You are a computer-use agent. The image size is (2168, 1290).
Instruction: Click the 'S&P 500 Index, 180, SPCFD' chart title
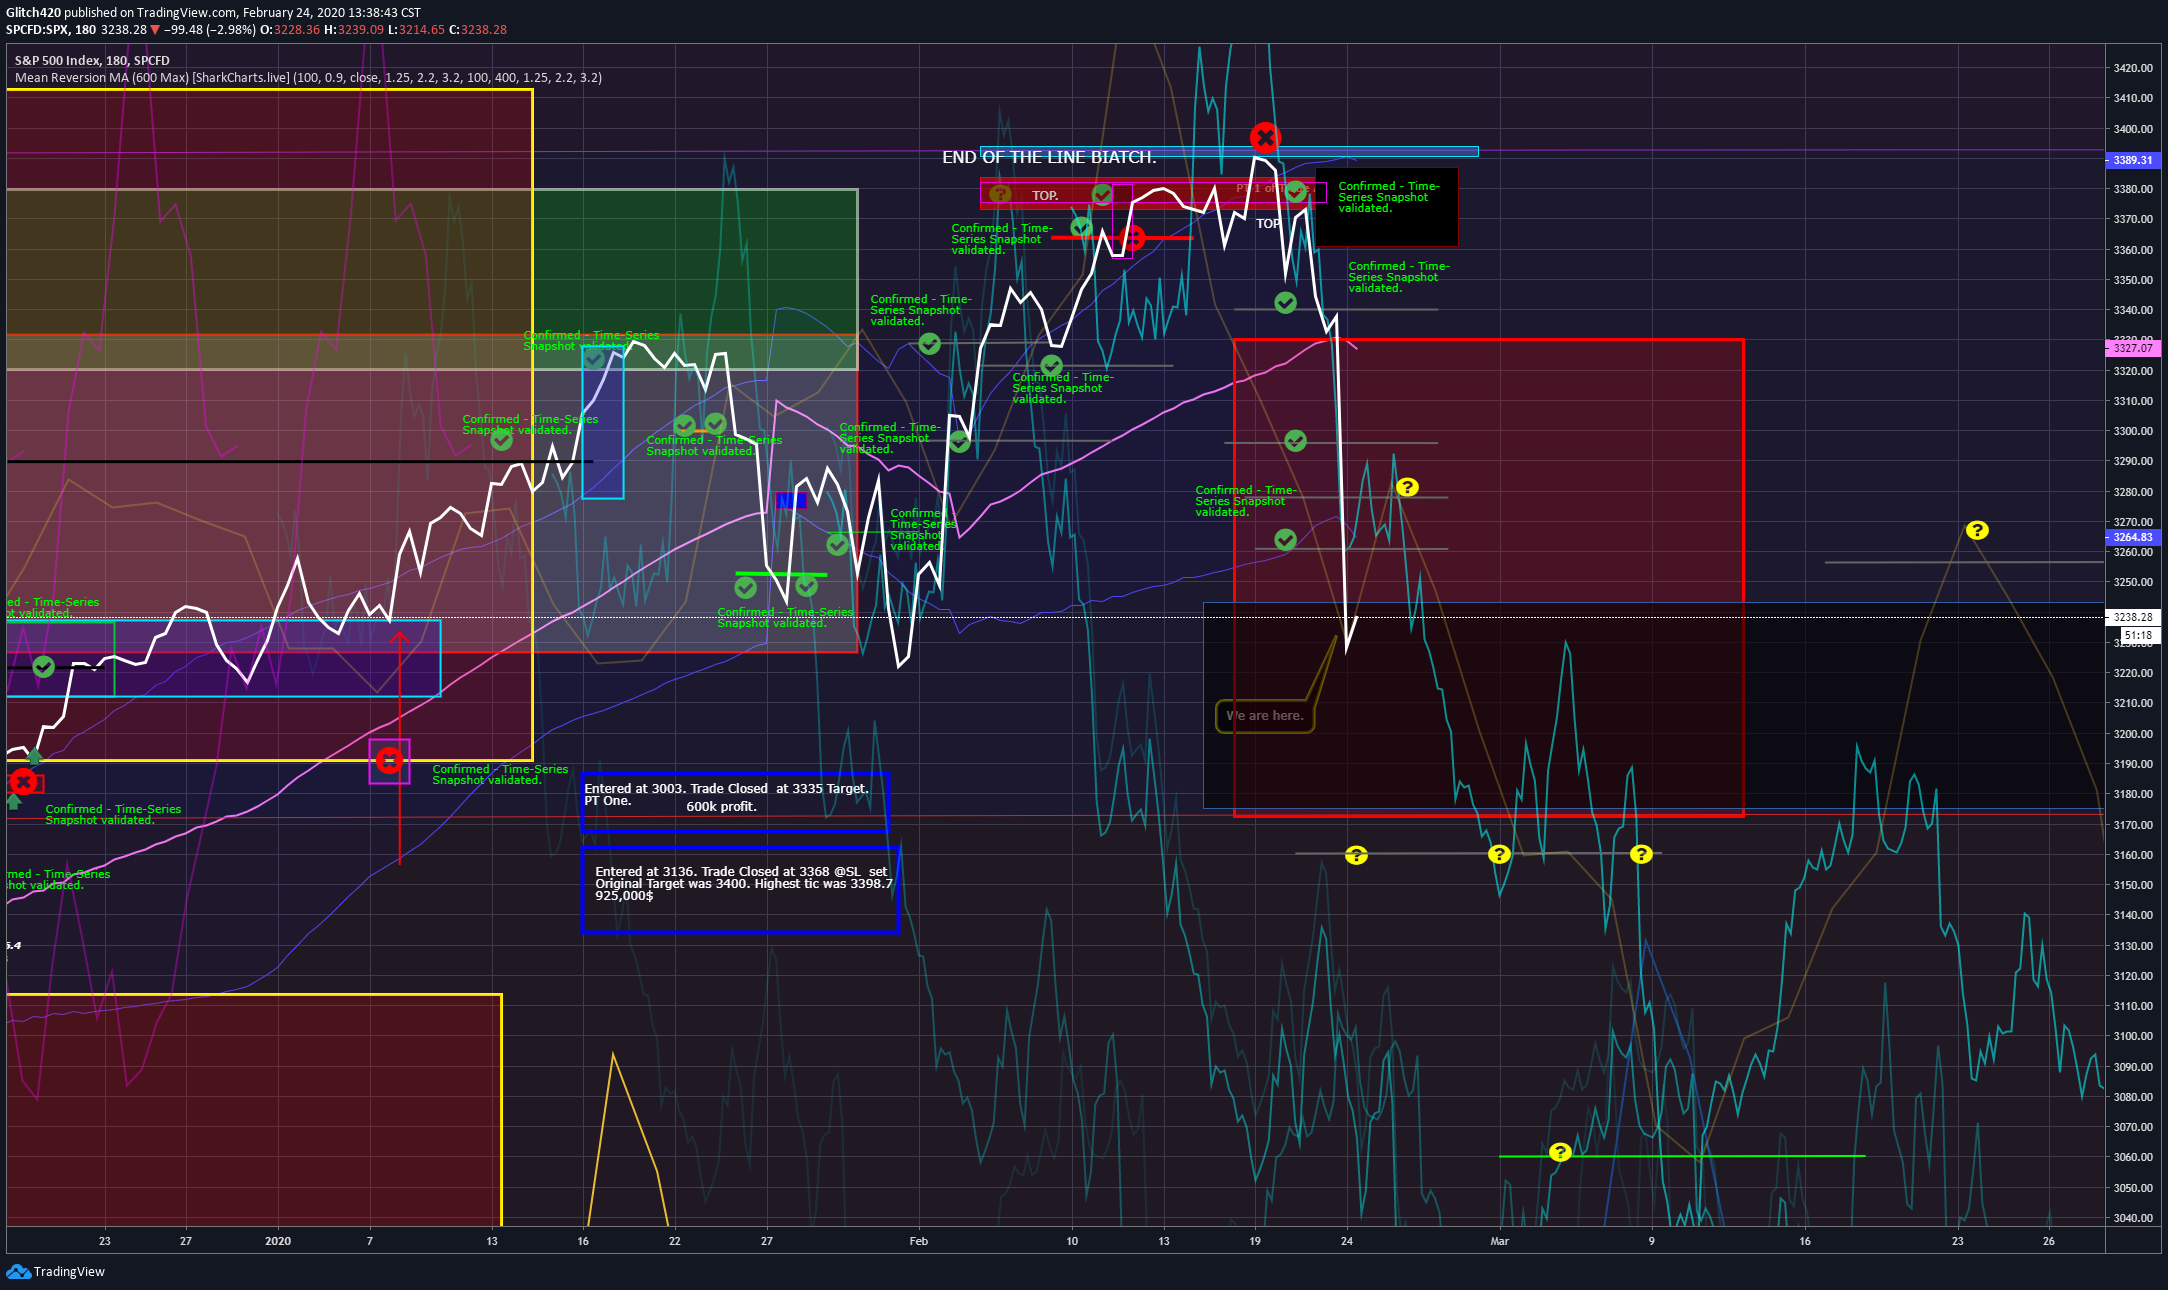click(x=92, y=61)
